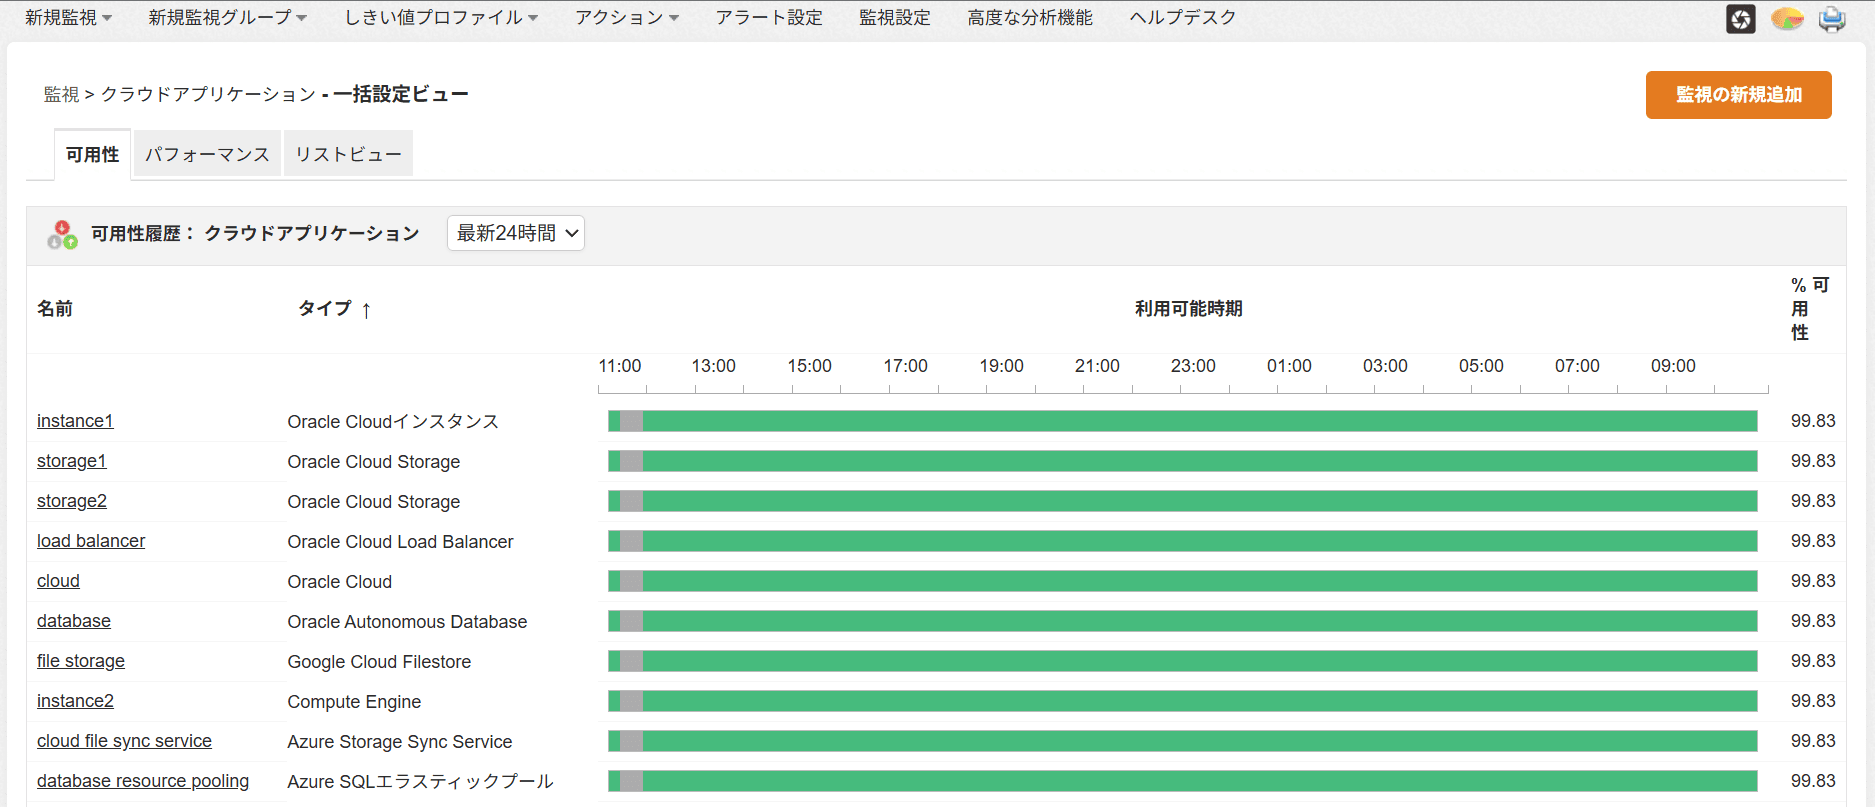Sort by the タイプ column header
This screenshot has height=807, width=1875.
(x=325, y=309)
